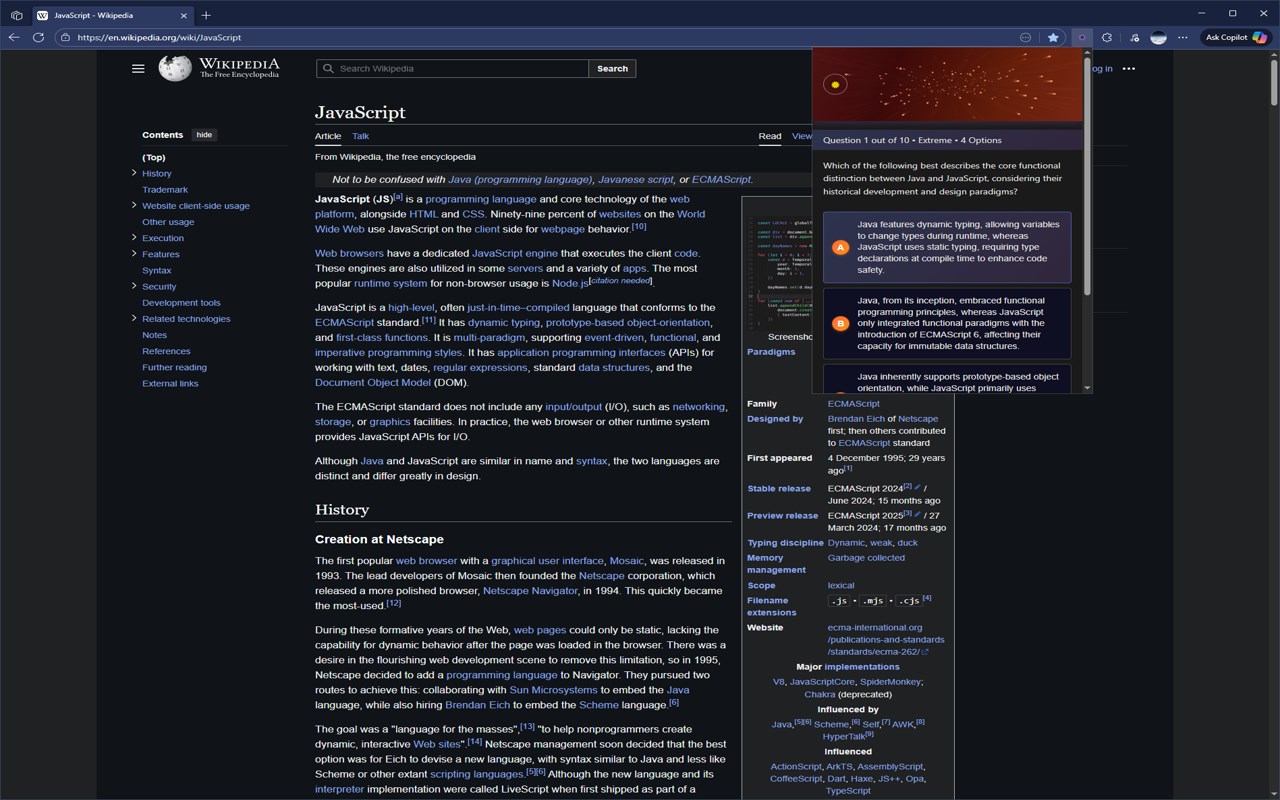Hide the Contents sidebar
1280x800 pixels.
[204, 135]
